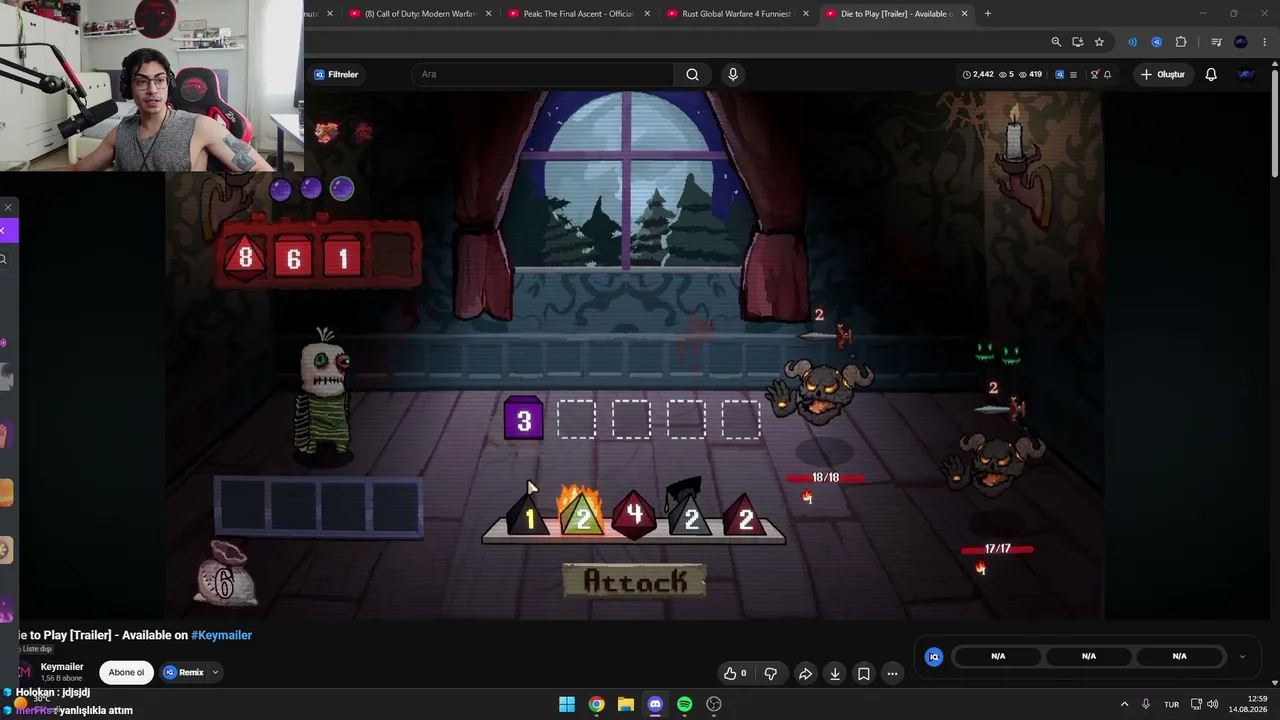Viewport: 1280px width, 720px height.
Task: Click the close X on left sidebar panel
Action: coord(8,207)
